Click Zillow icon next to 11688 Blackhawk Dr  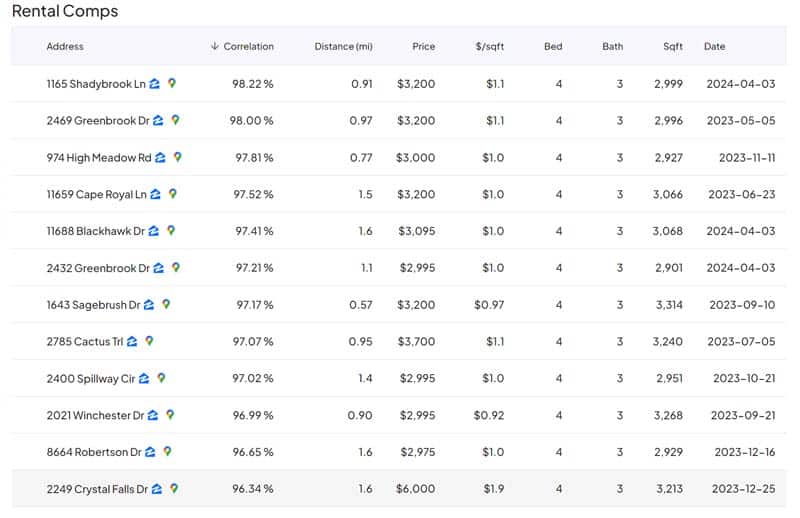[154, 231]
